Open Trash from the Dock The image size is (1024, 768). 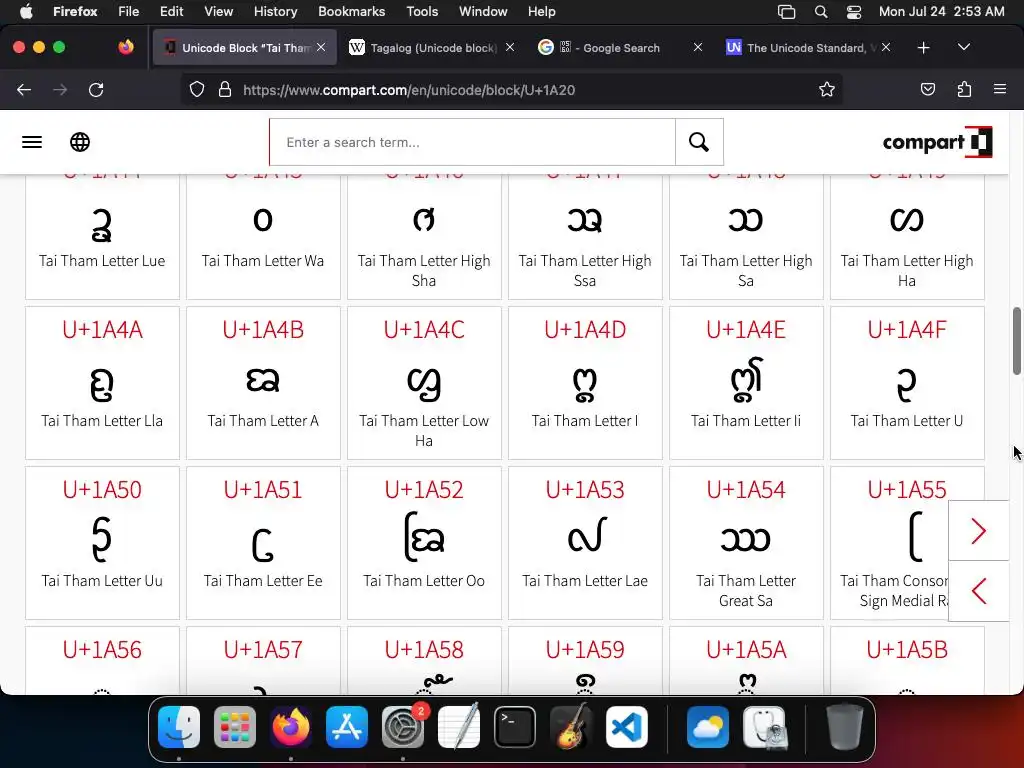point(844,727)
